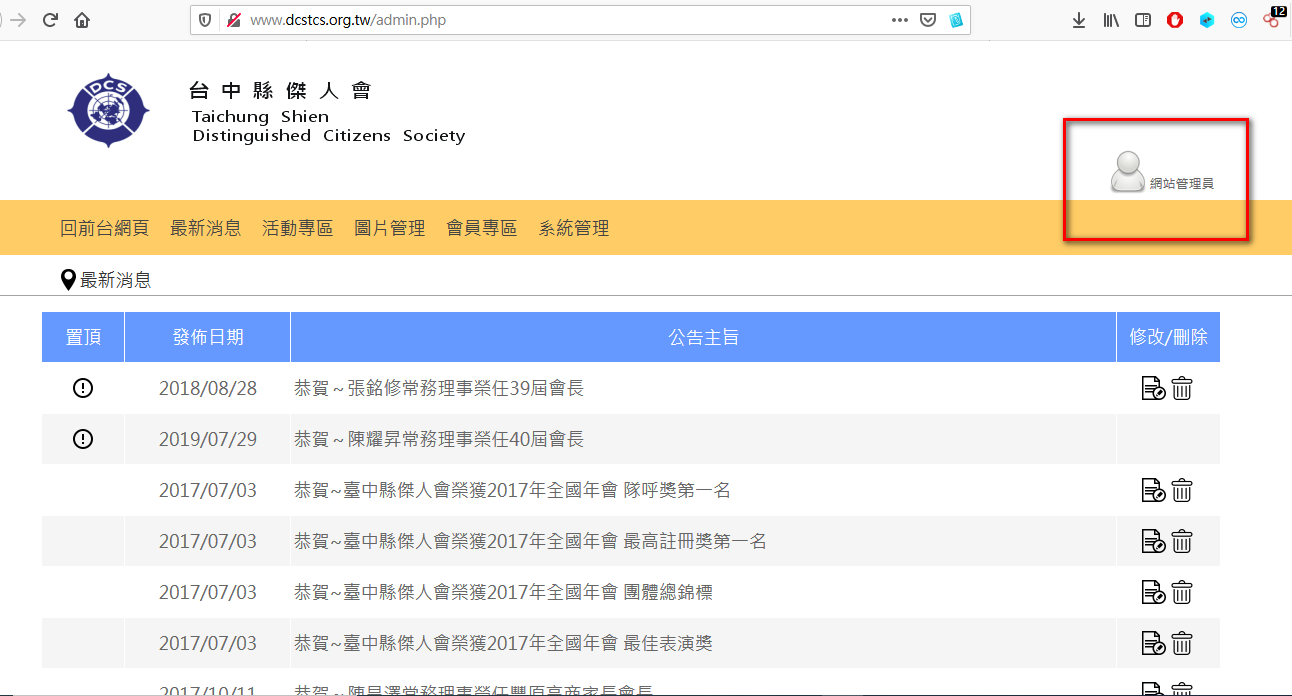Edit the 隊呼獎第一名 announcement
Viewport: 1292px width, 696px height.
pyautogui.click(x=1153, y=490)
